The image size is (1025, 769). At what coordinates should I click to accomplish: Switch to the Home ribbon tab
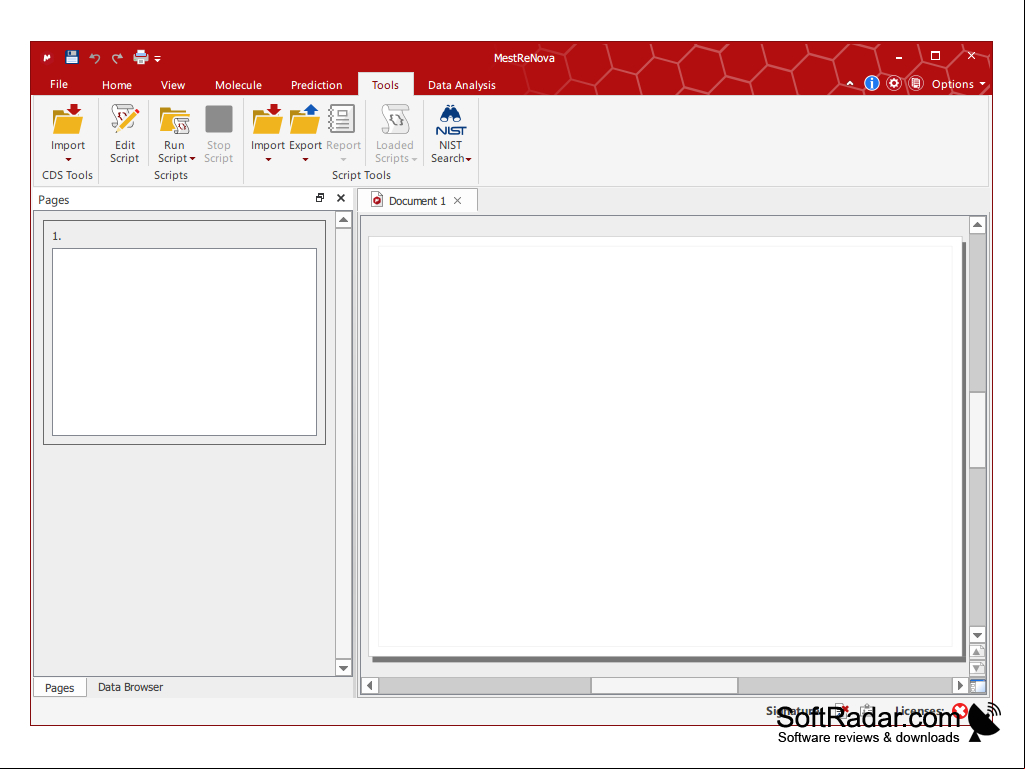coord(117,85)
